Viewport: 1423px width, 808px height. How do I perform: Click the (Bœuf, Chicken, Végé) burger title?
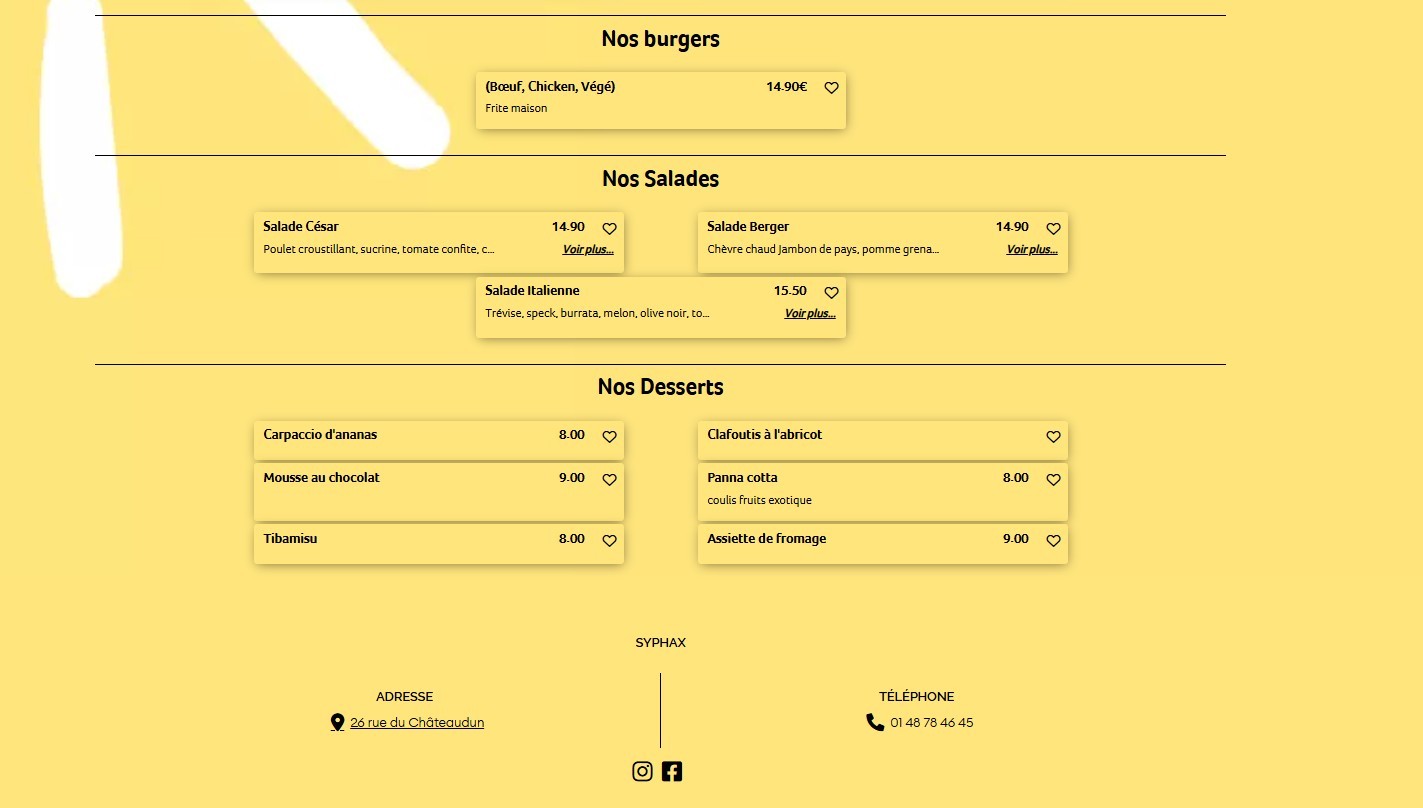tap(550, 87)
